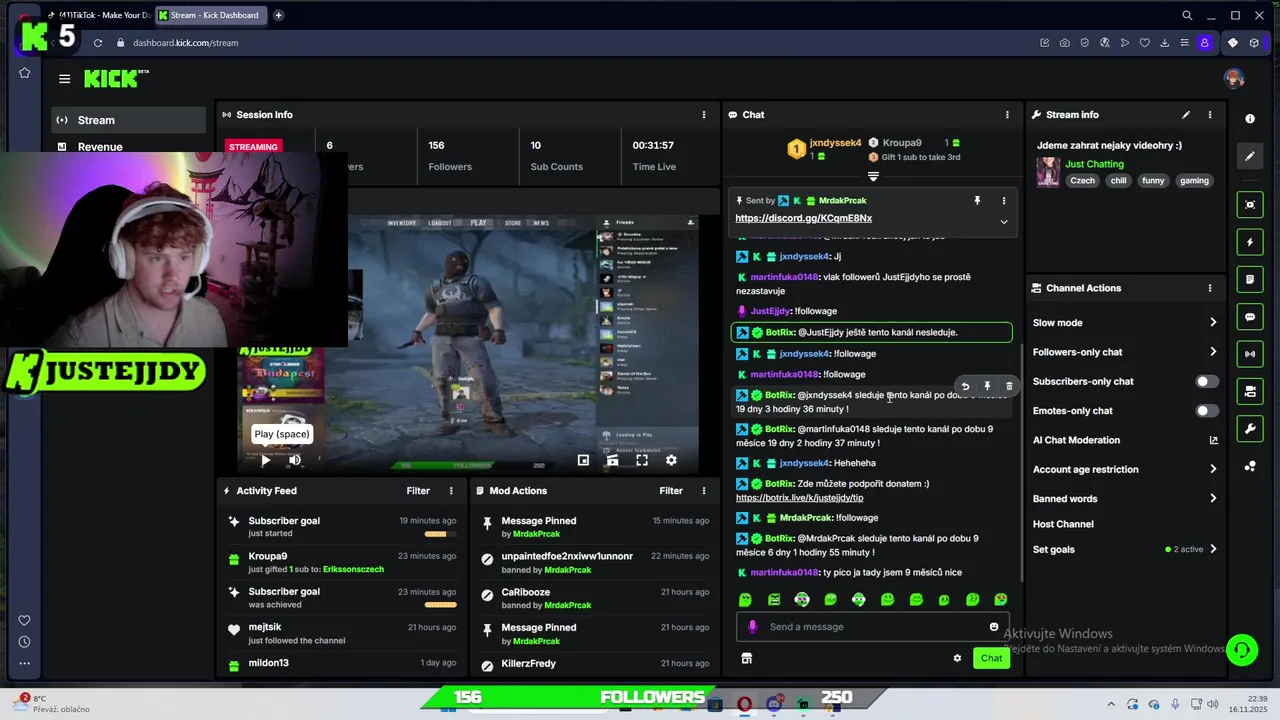Click the microphone icon in message box
This screenshot has width=1280, height=720.
(x=753, y=627)
